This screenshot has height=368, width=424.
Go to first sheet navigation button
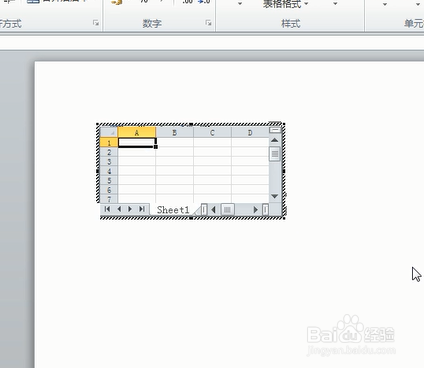pos(107,209)
